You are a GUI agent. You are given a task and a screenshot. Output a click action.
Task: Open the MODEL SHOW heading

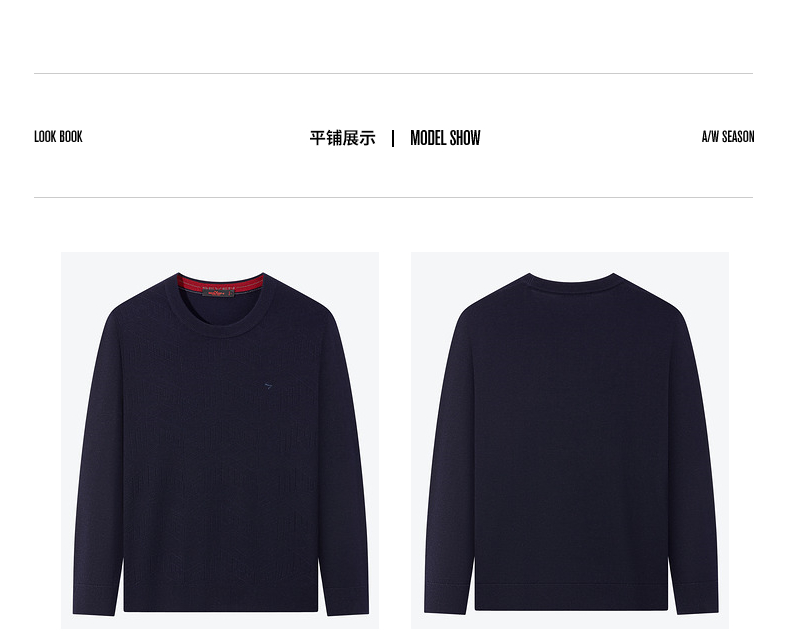tap(445, 138)
